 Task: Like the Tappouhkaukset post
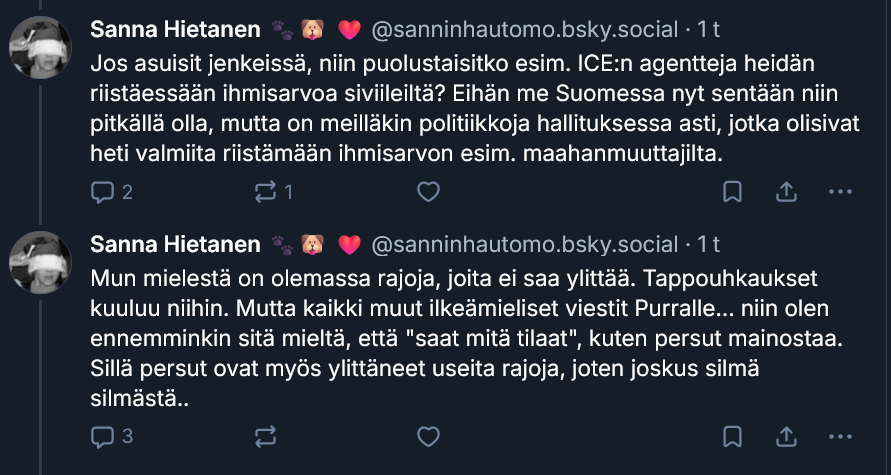point(428,436)
